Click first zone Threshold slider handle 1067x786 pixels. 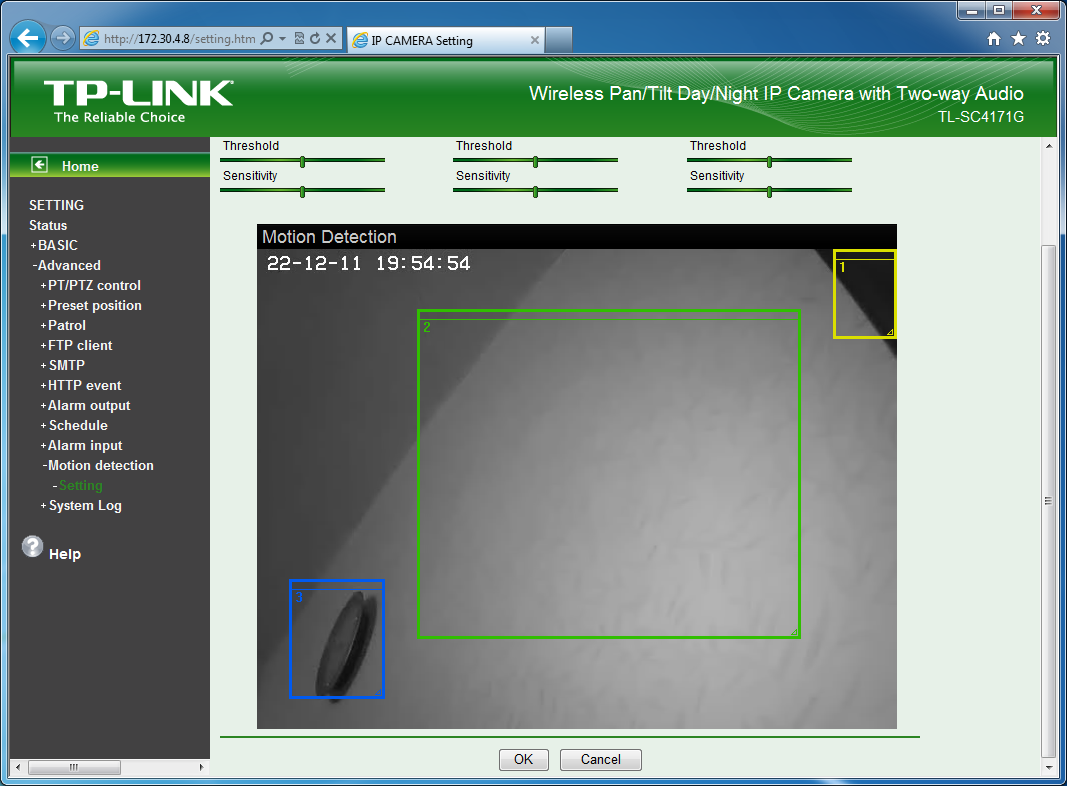(302, 162)
